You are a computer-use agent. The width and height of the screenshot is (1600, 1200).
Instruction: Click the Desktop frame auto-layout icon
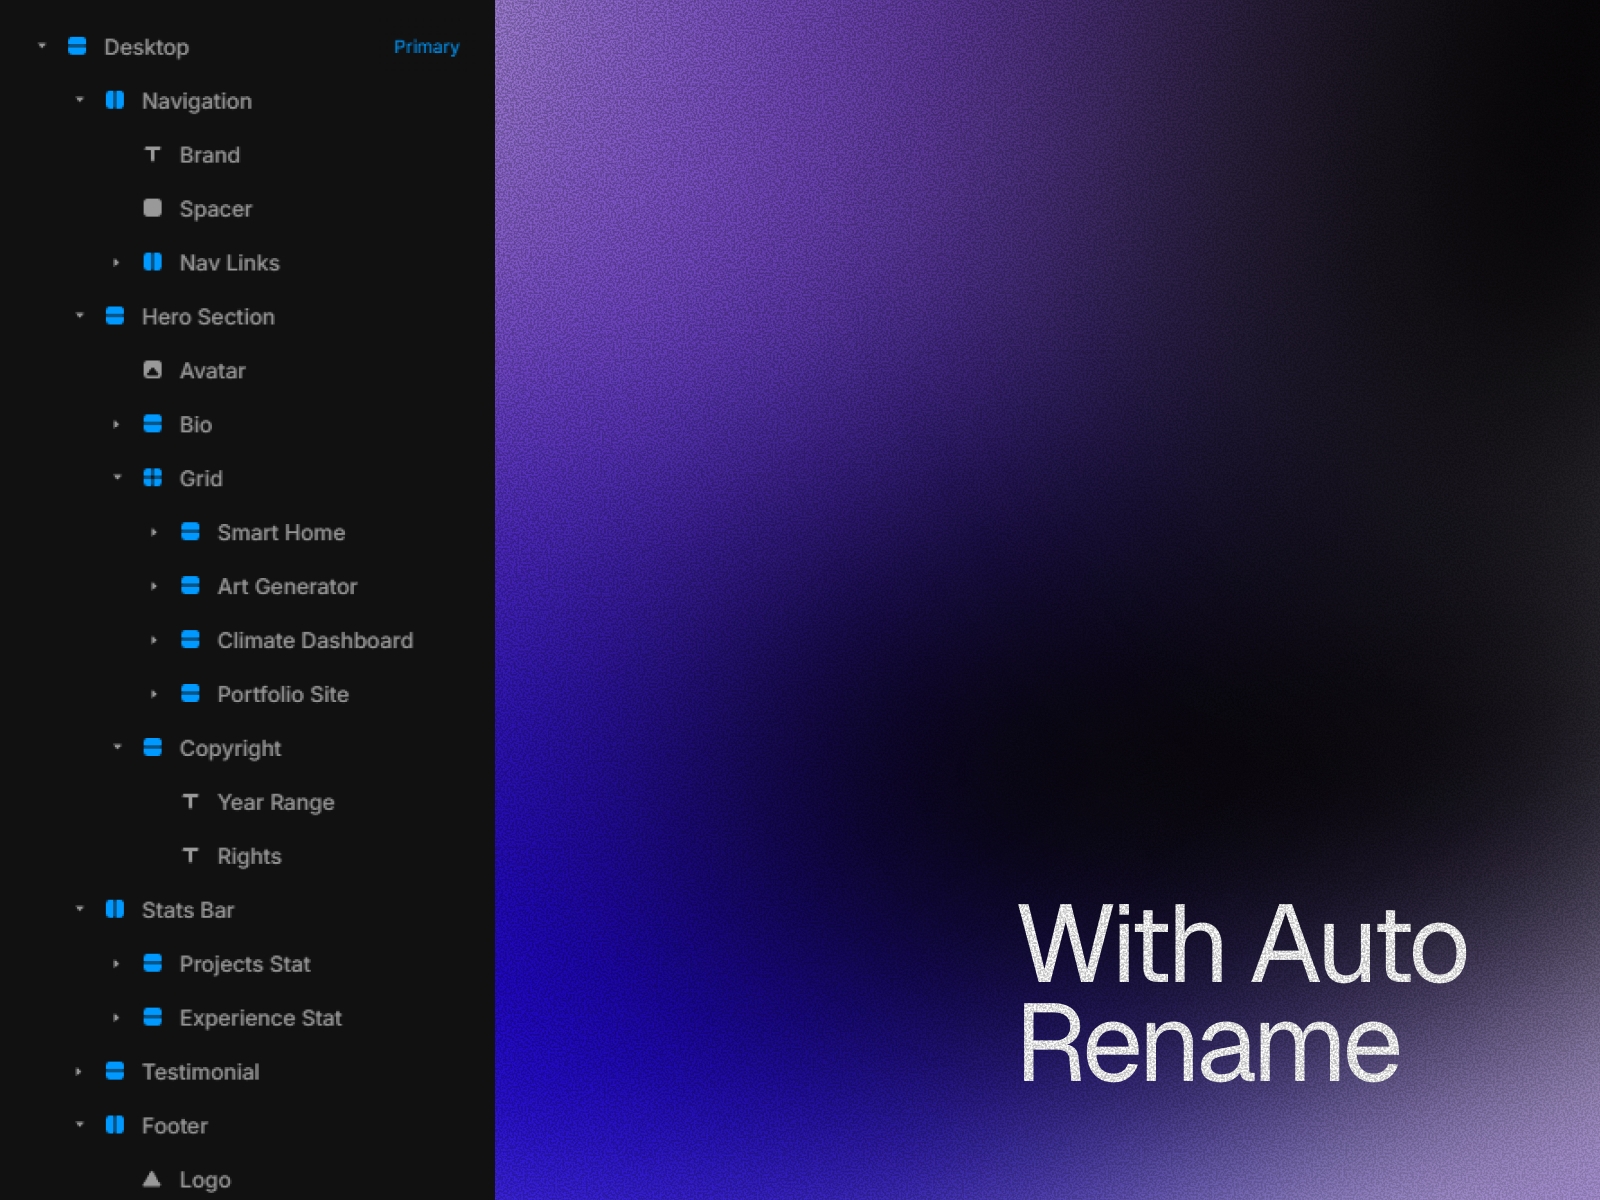[x=78, y=46]
